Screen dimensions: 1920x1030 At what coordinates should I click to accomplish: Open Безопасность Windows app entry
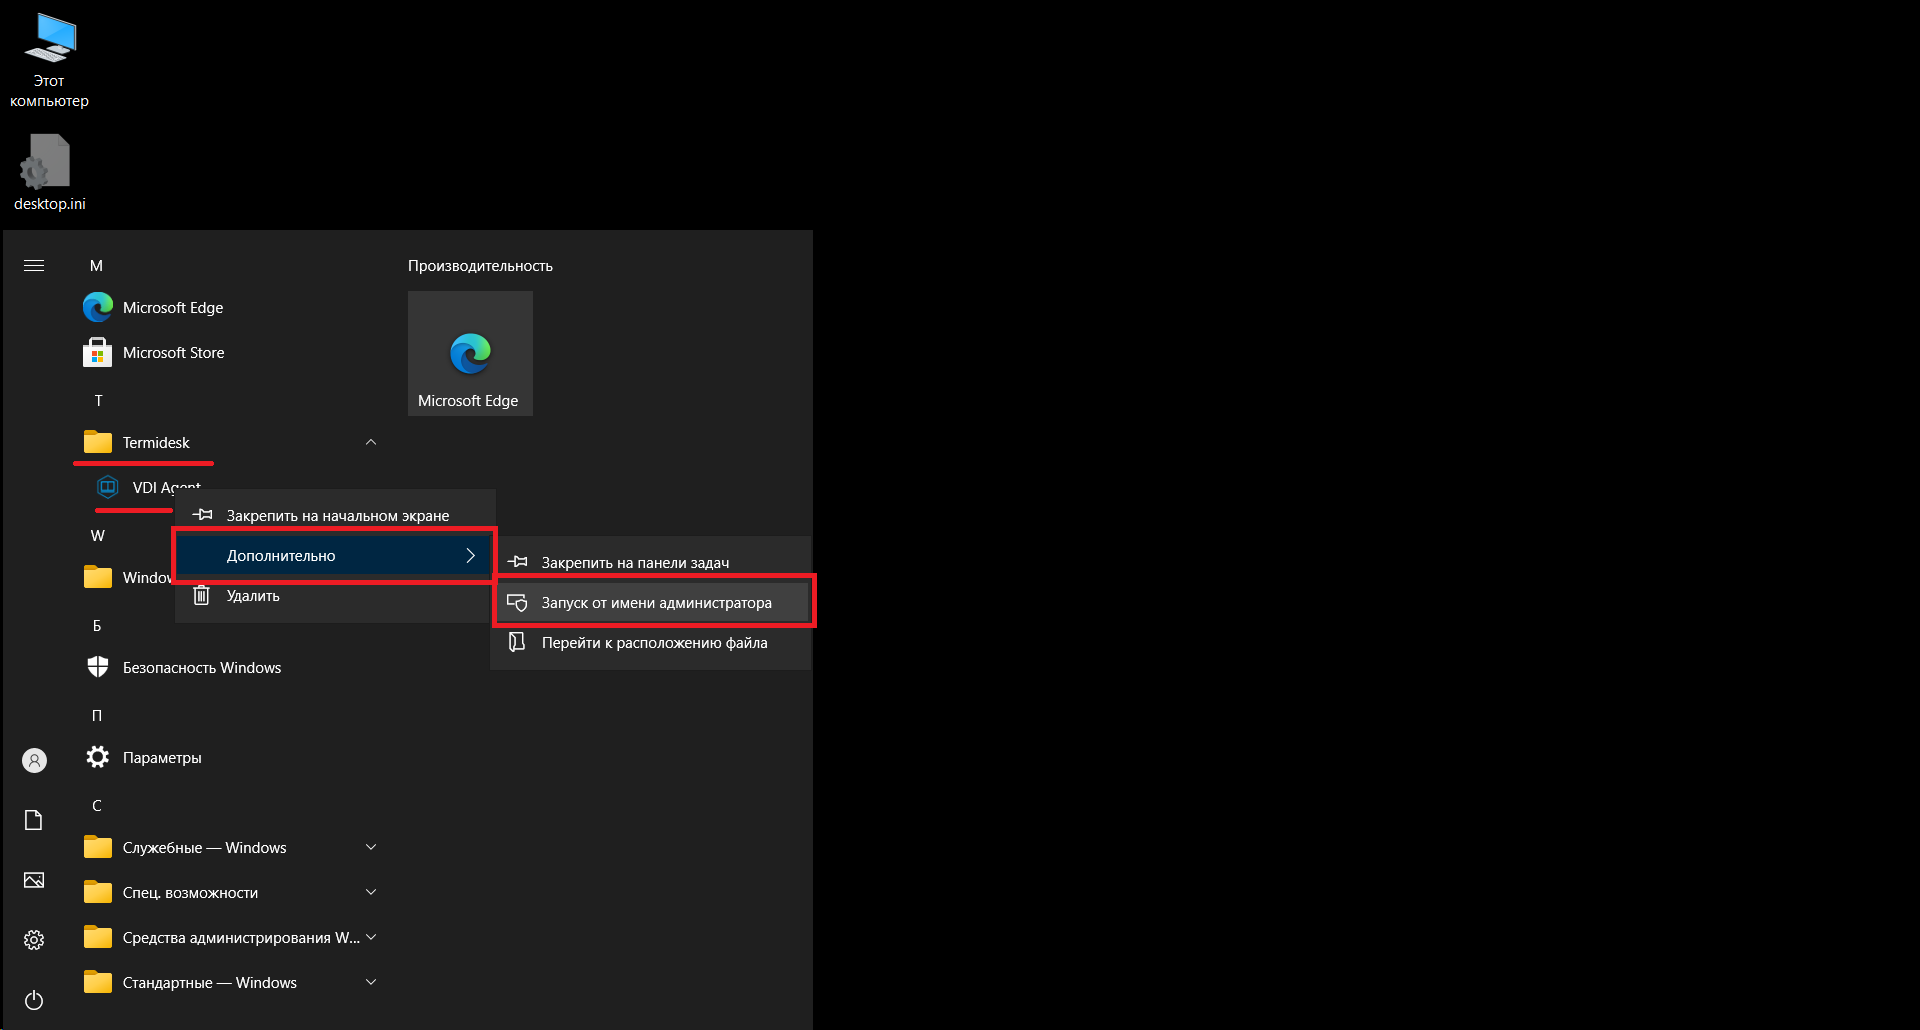tap(229, 667)
